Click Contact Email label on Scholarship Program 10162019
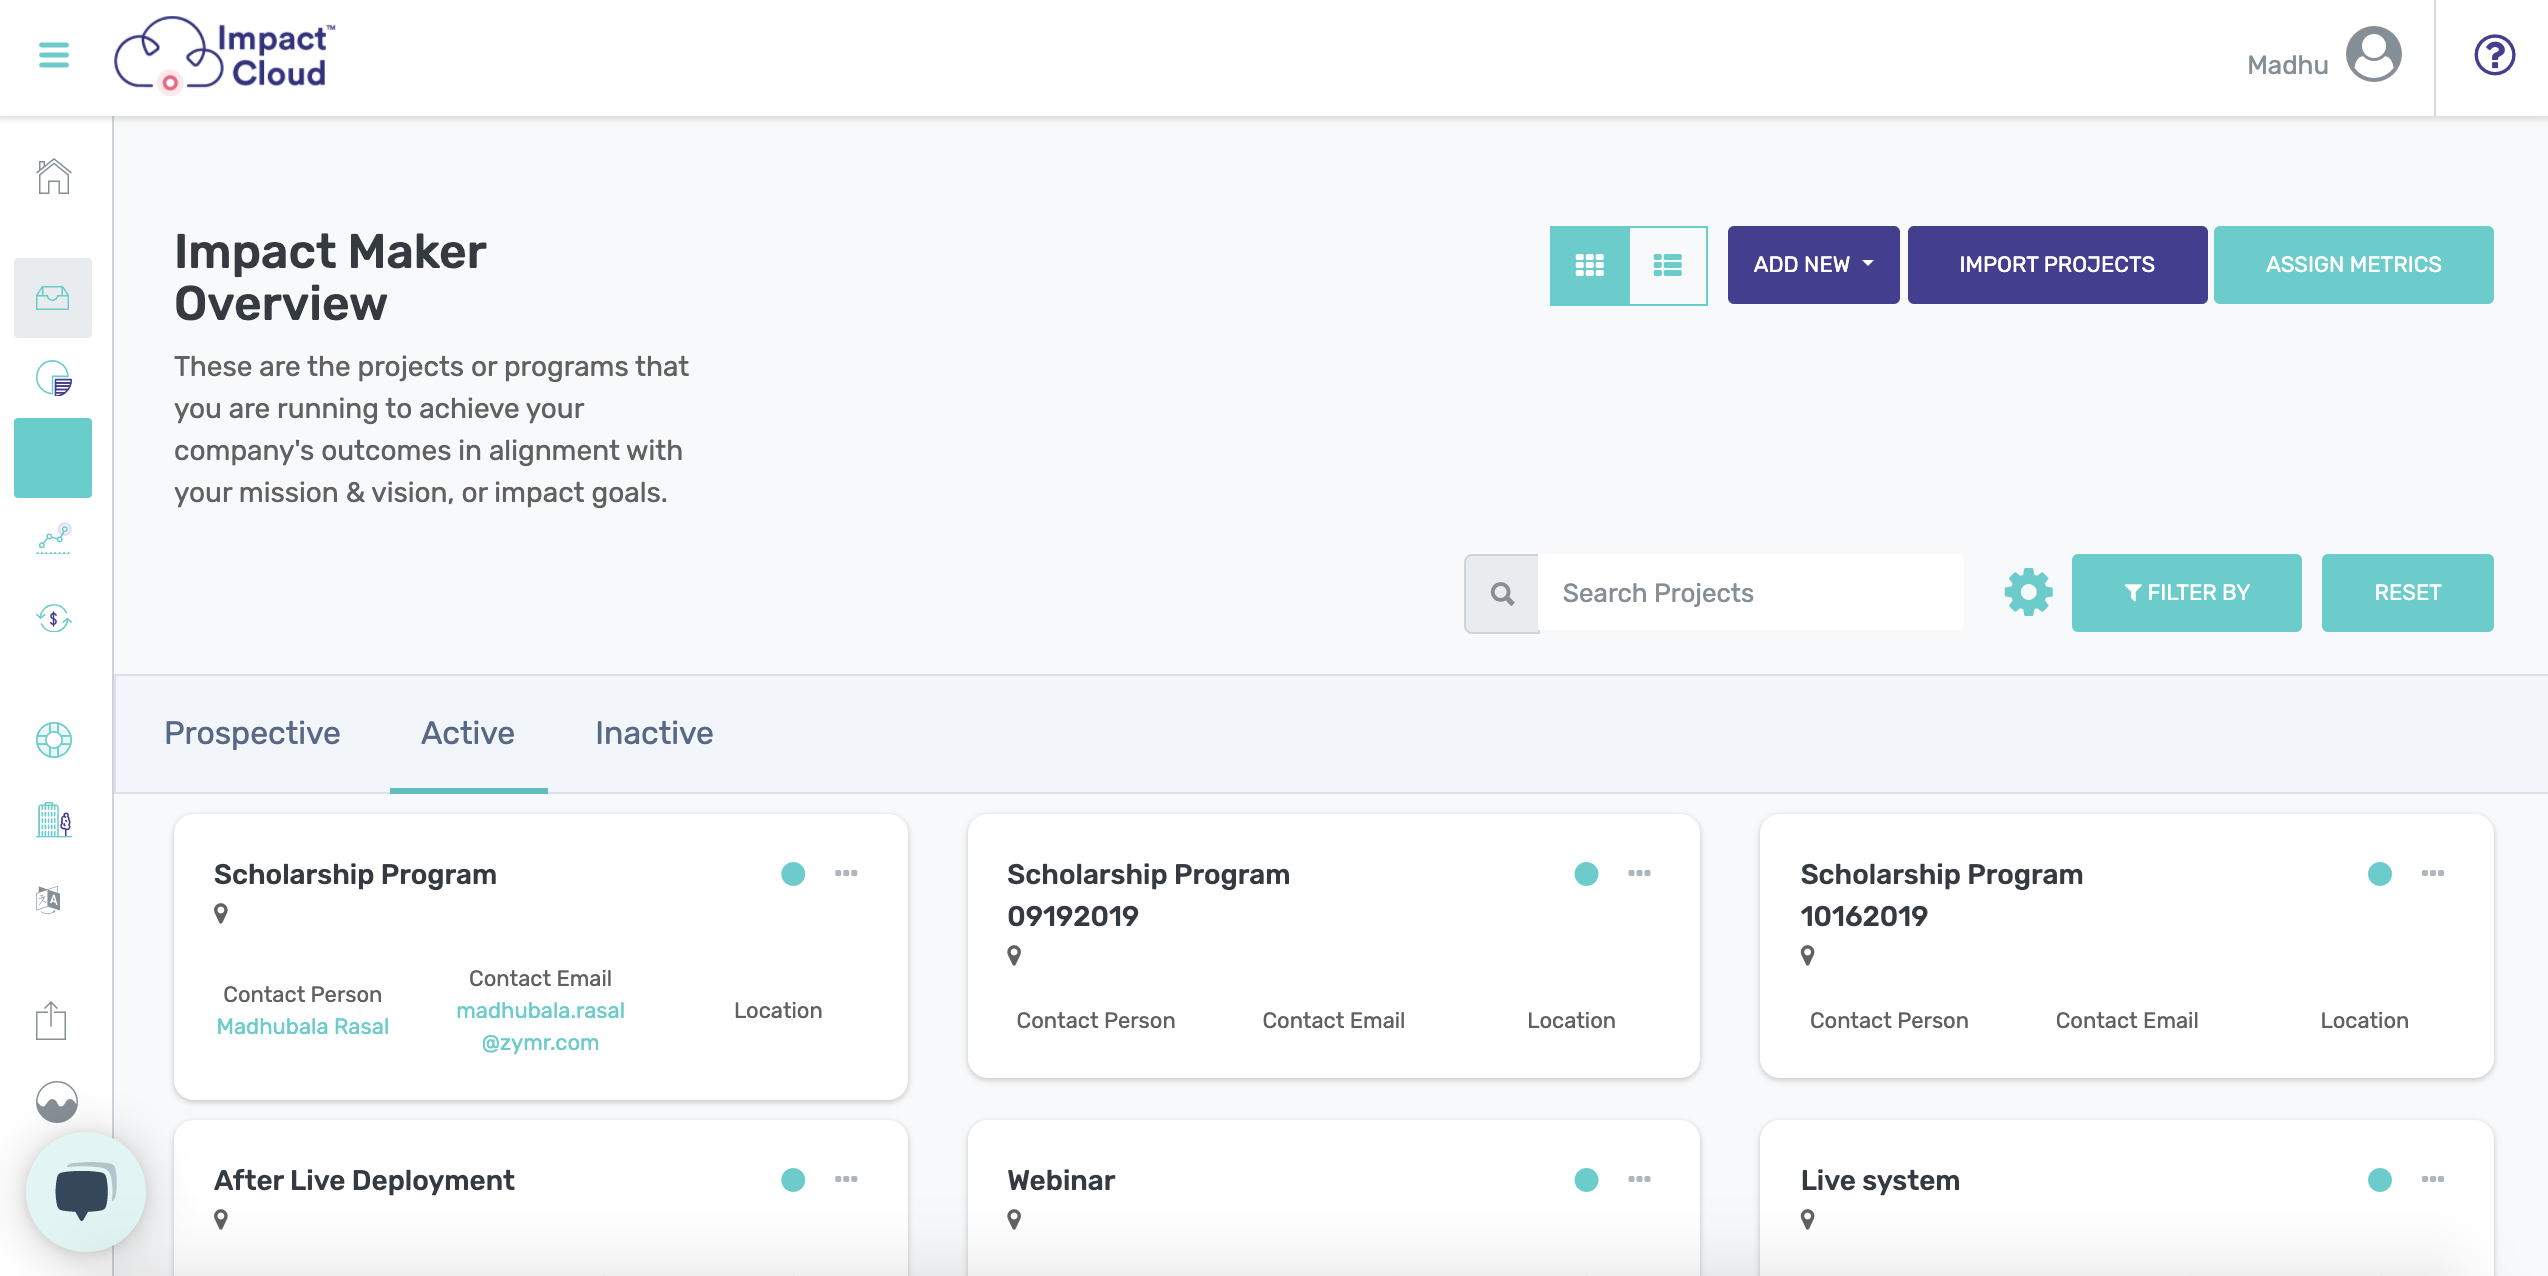Viewport: 2548px width, 1276px height. click(x=2126, y=1020)
